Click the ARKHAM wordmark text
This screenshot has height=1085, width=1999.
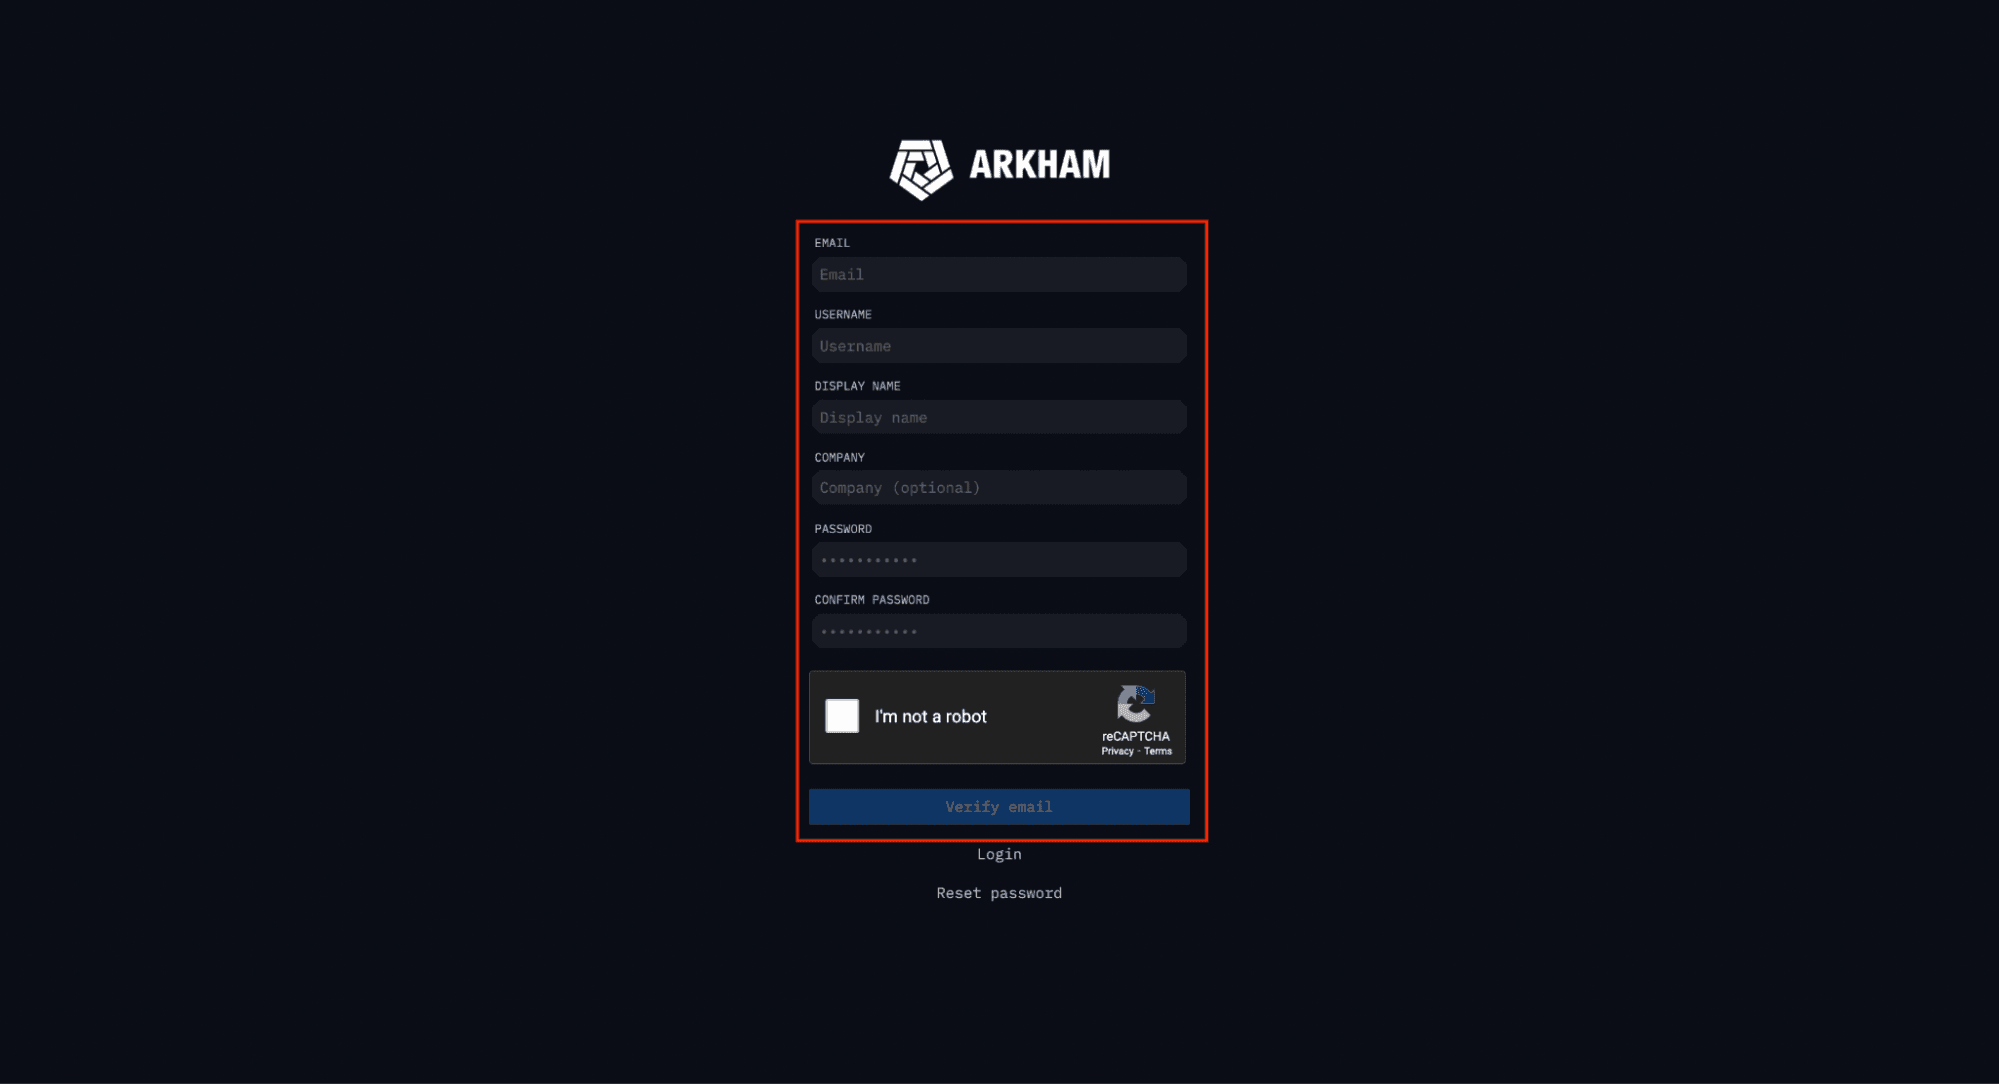[x=1039, y=165]
